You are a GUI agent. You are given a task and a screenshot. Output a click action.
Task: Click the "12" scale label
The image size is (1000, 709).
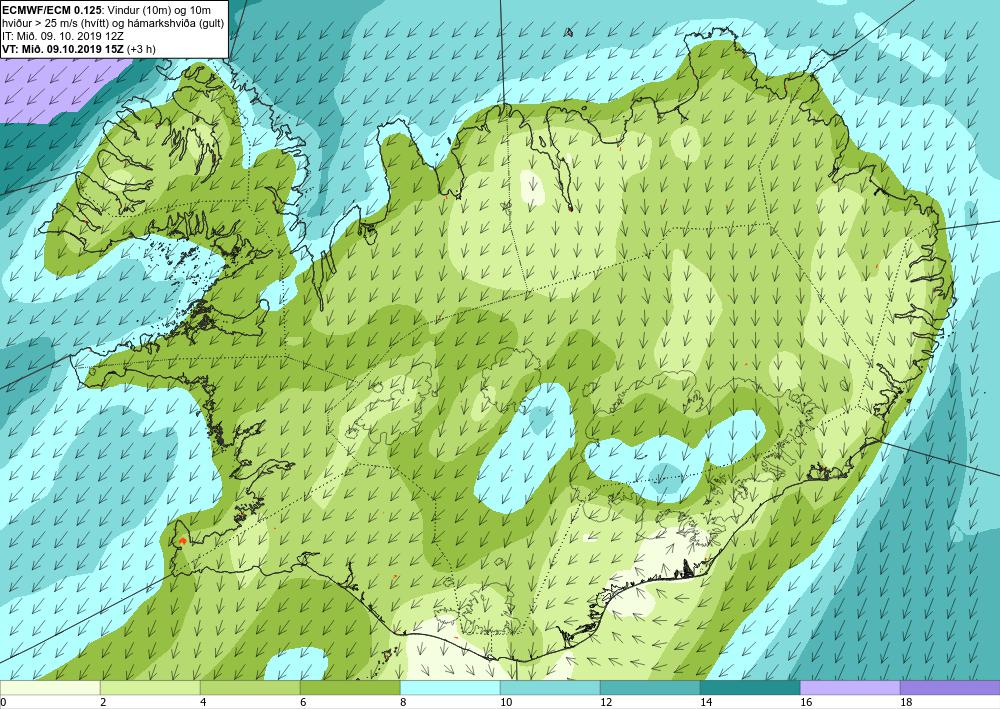tap(606, 702)
